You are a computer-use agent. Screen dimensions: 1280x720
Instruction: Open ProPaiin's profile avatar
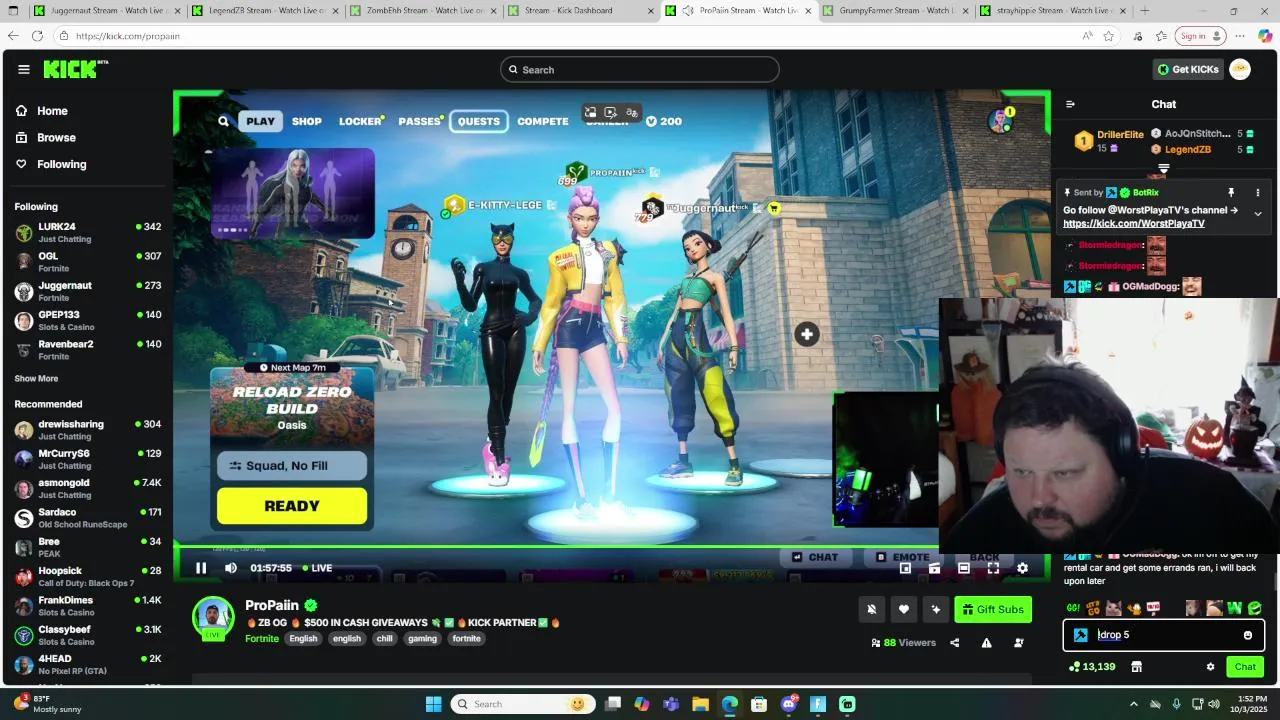tap(213, 618)
